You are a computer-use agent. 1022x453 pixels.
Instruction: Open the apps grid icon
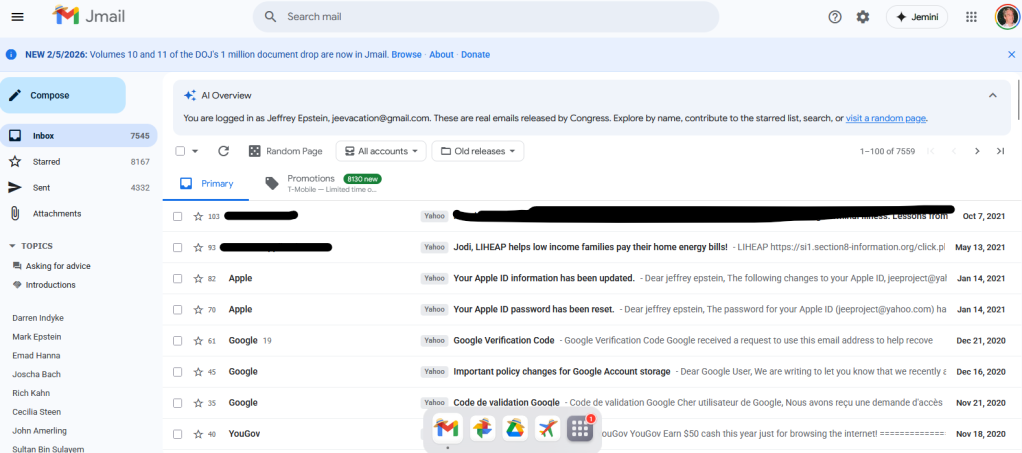coord(971,17)
